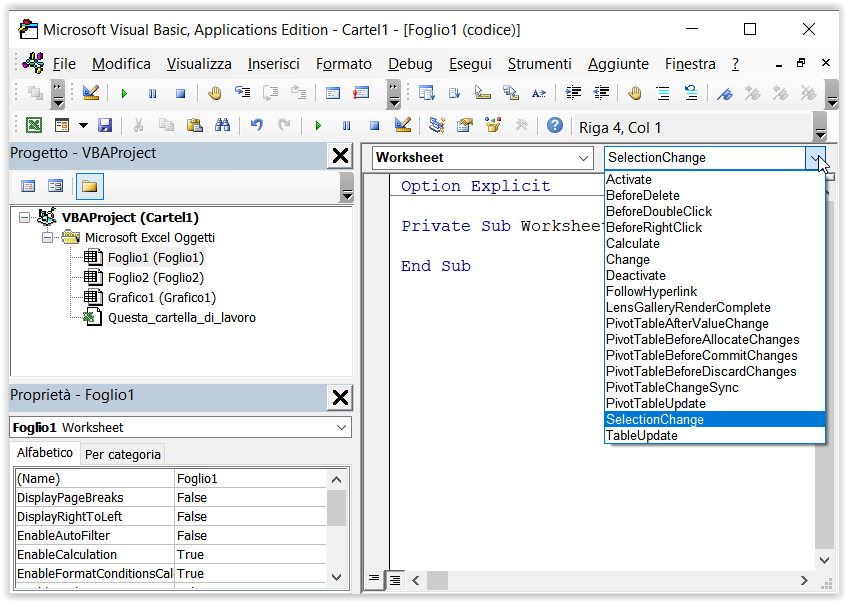Screen dimensions: 847x602
Task: Open the Worksheet object dropdown
Action: tap(583, 158)
